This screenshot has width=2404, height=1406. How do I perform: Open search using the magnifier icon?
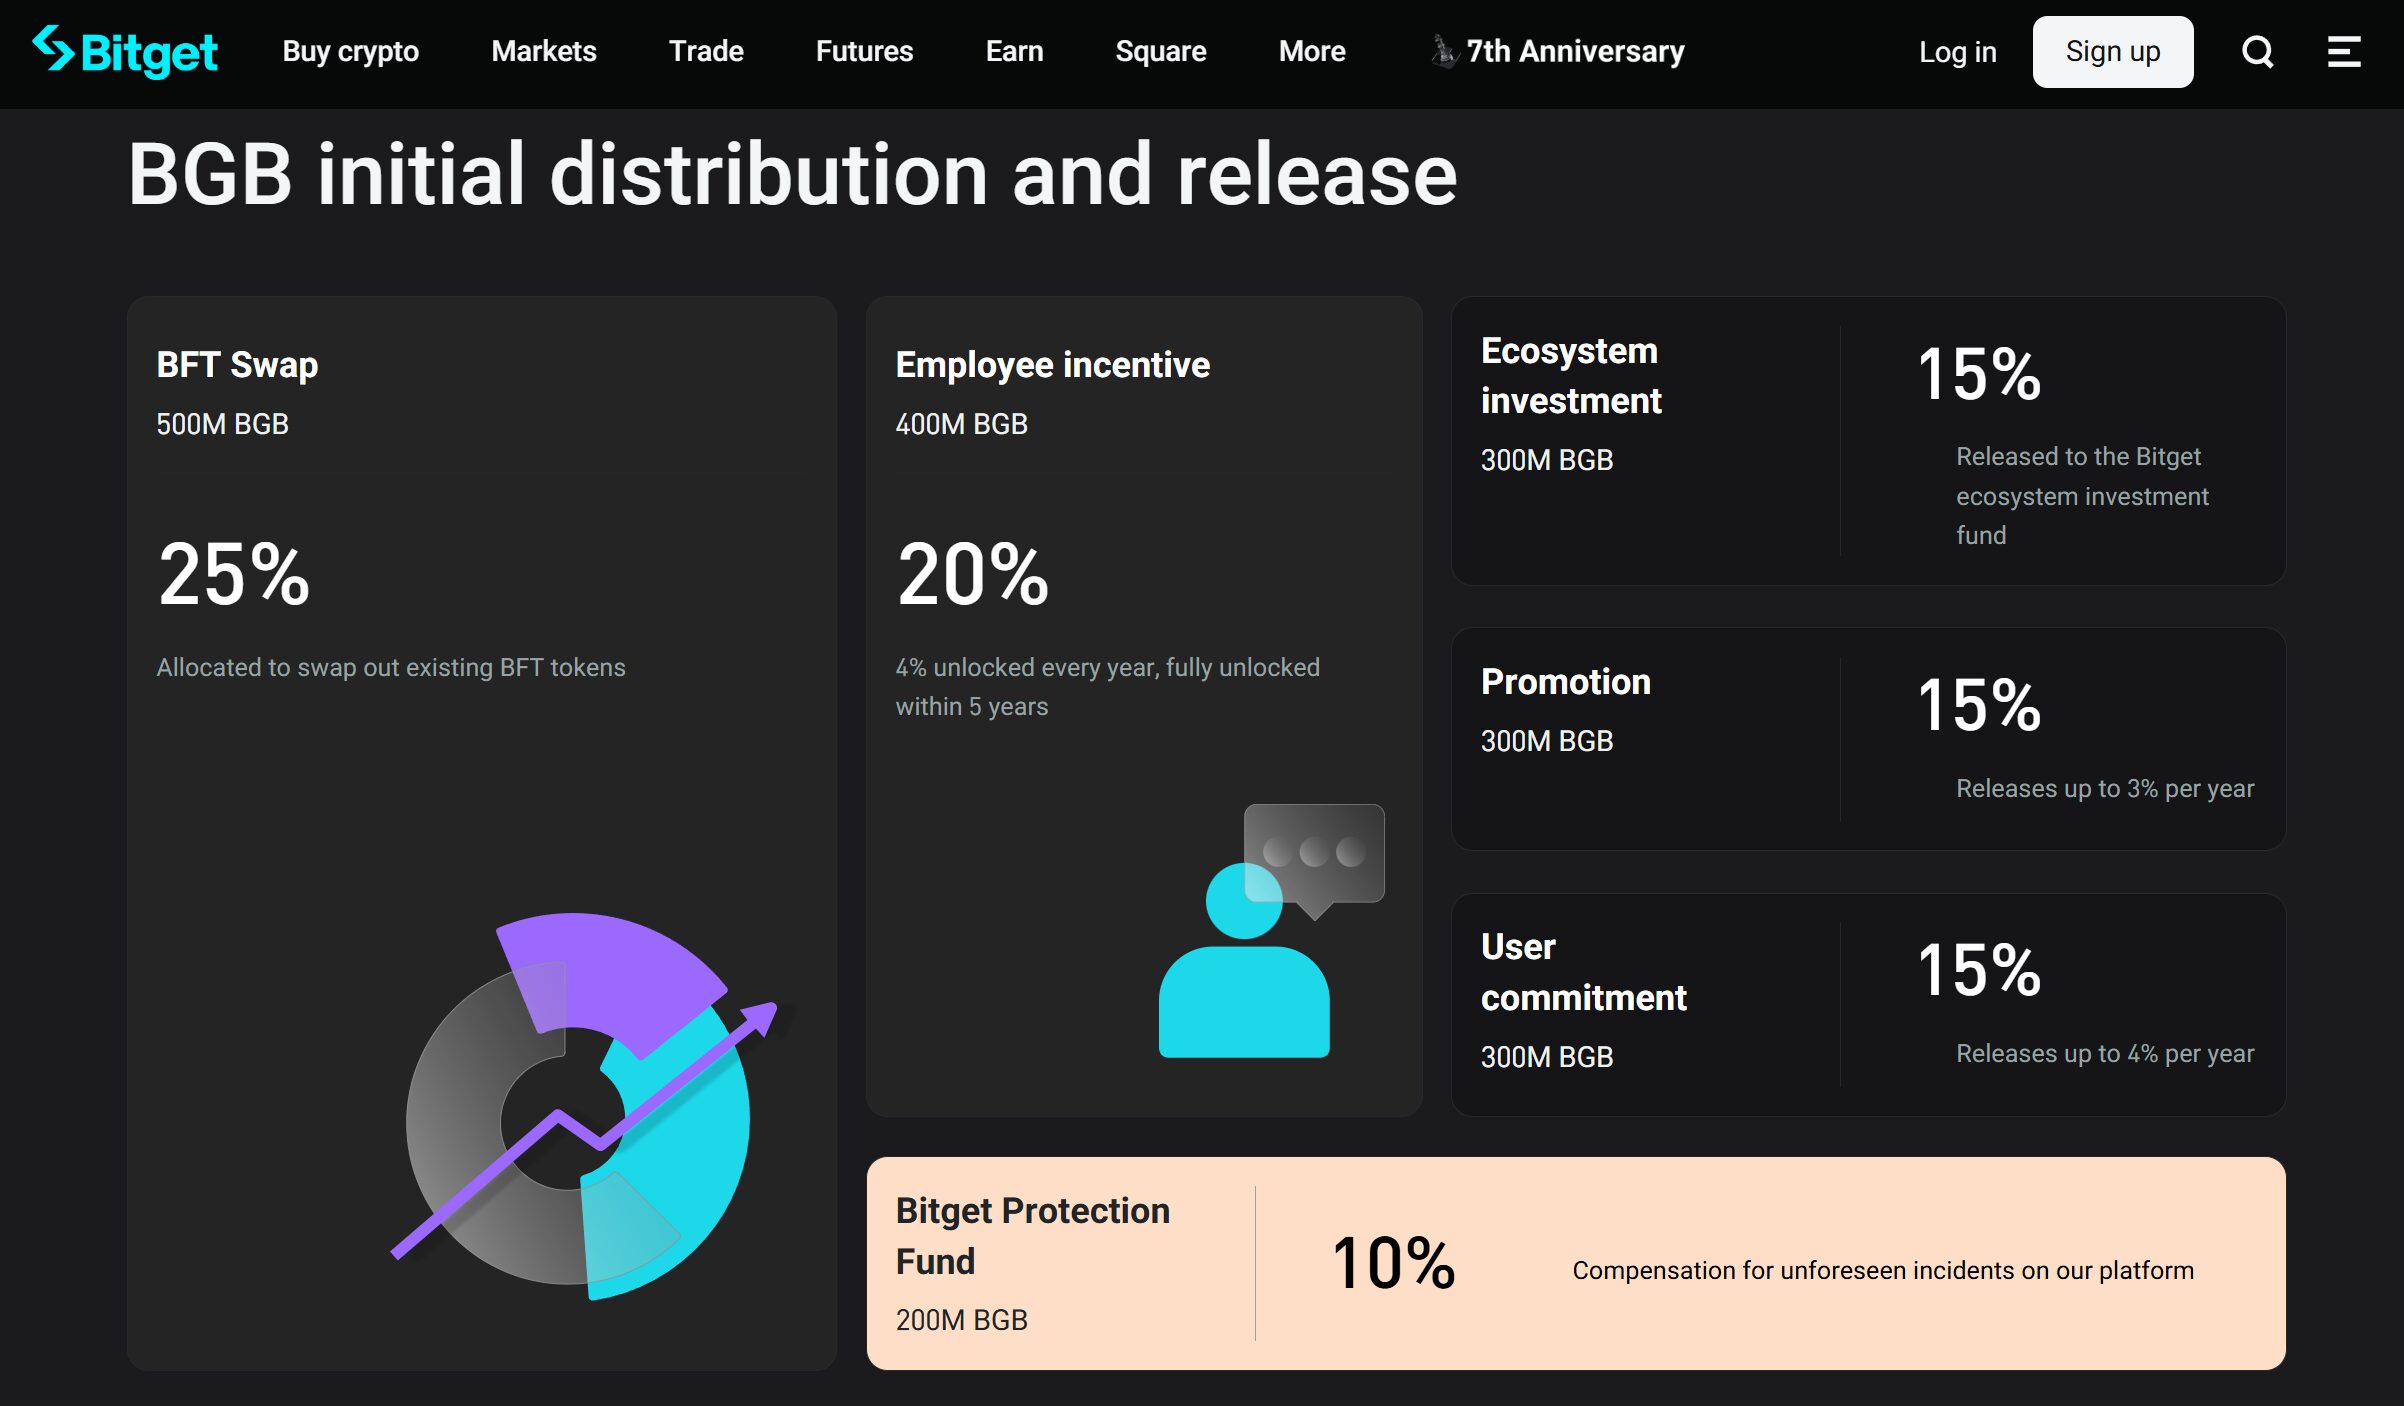point(2256,51)
